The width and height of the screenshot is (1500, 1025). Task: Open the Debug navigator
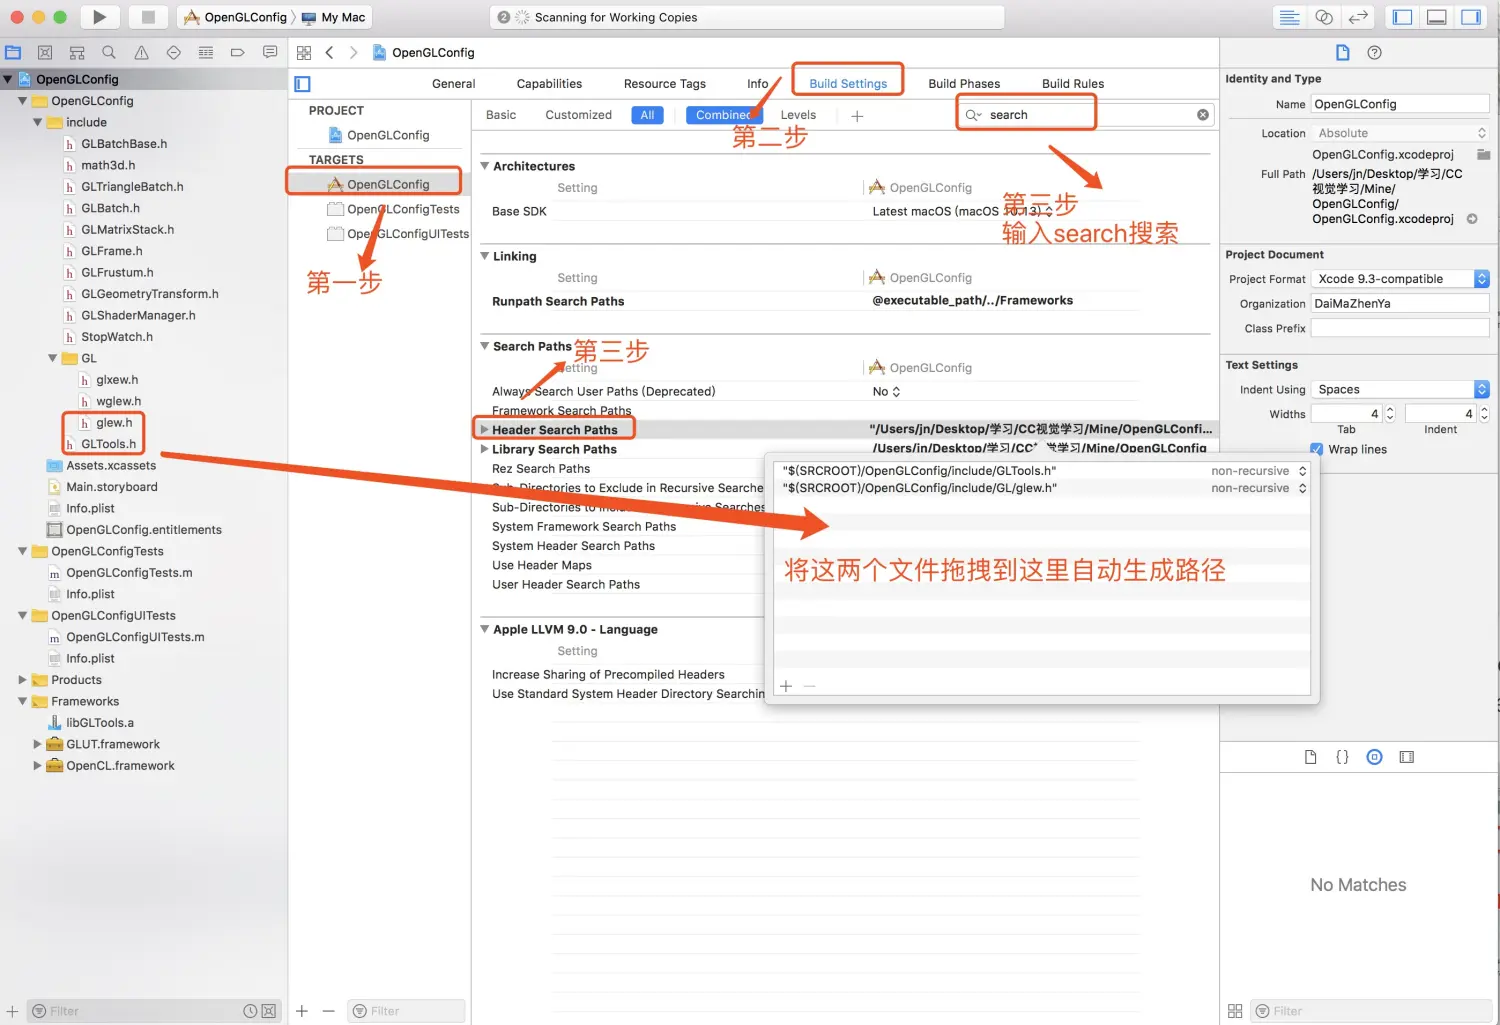pyautogui.click(x=205, y=53)
